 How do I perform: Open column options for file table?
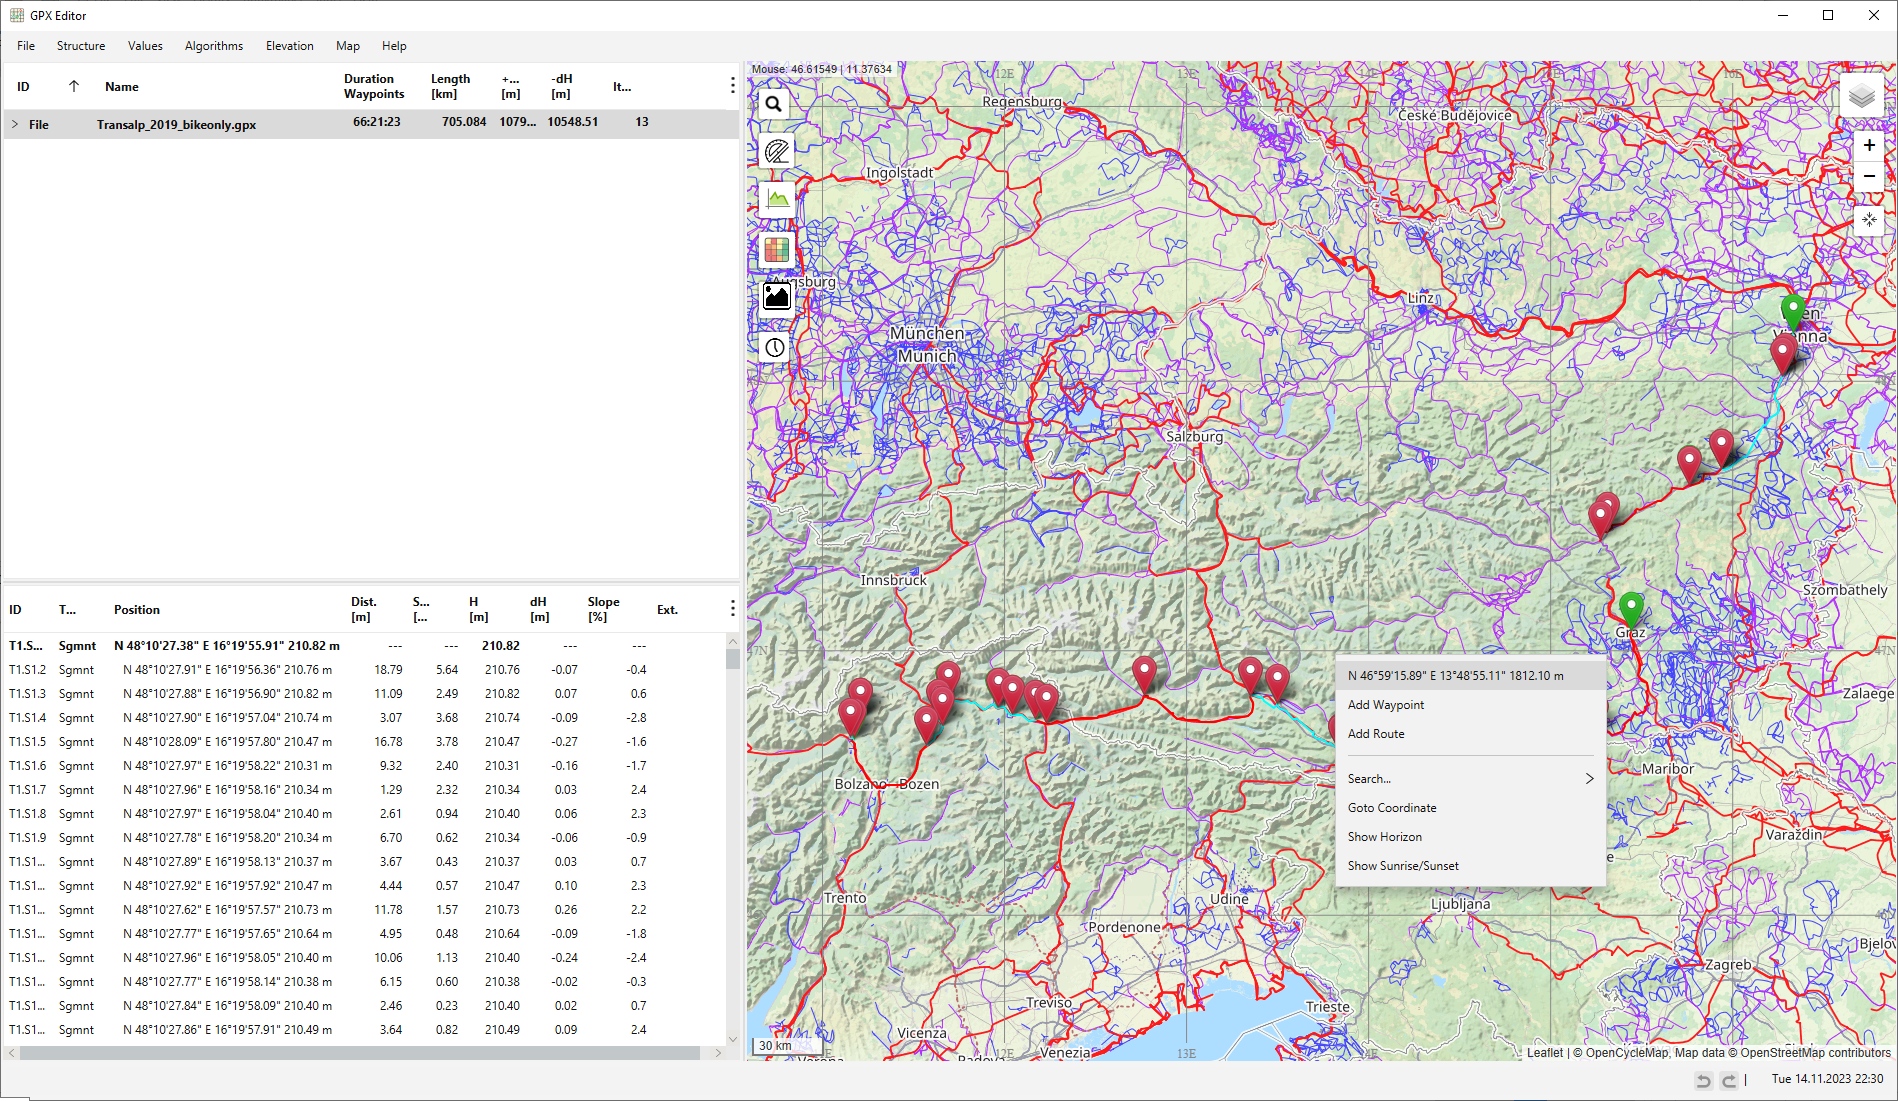coord(732,86)
